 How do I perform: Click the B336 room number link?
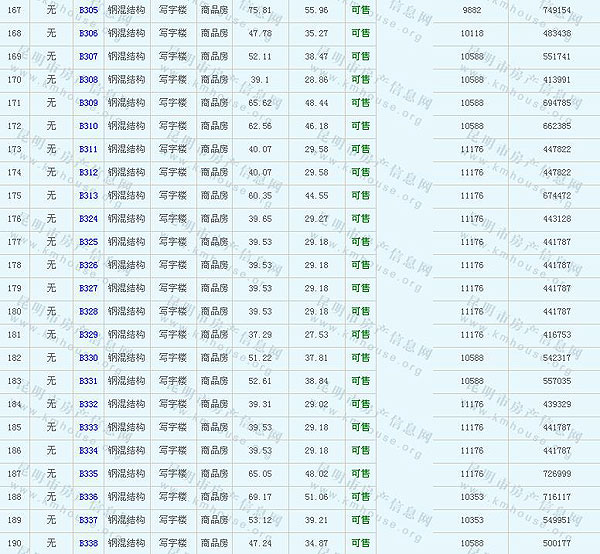point(88,497)
